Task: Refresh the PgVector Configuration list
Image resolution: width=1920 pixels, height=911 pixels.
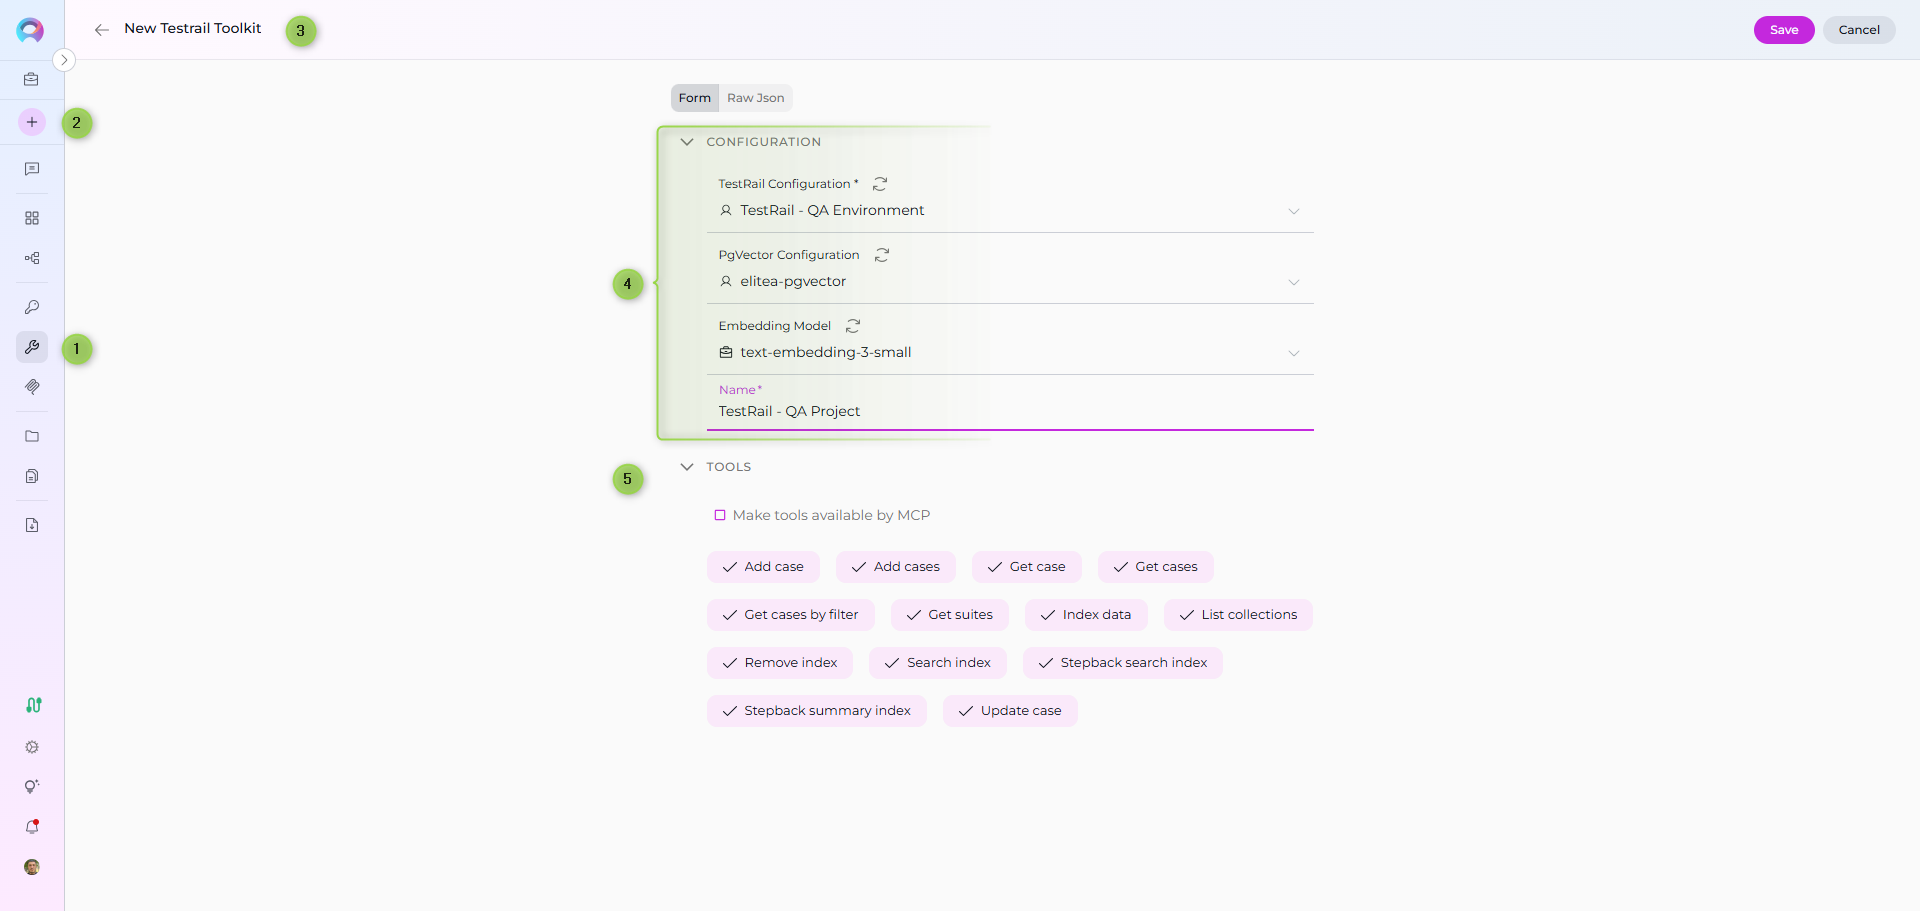Action: (x=882, y=255)
